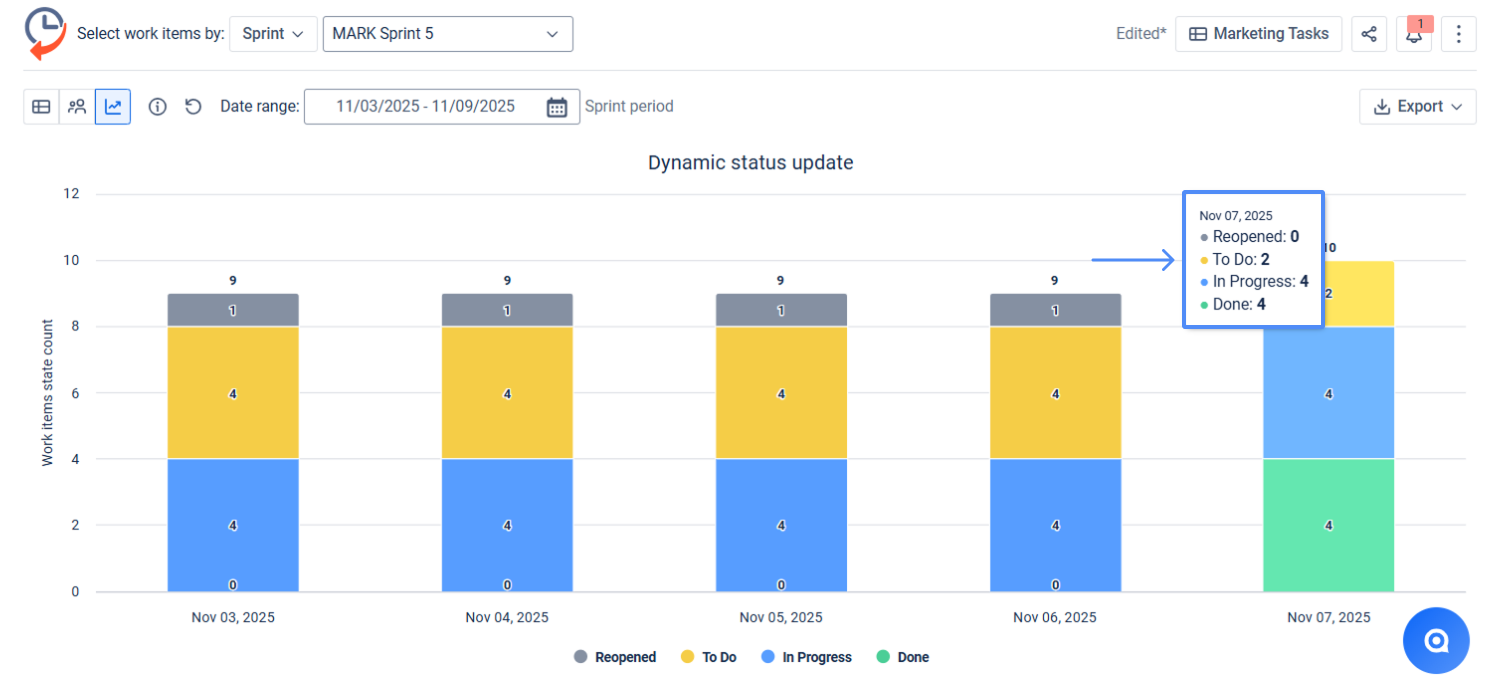Click the Marketing Tasks button
This screenshot has height=697, width=1487.
pos(1258,34)
